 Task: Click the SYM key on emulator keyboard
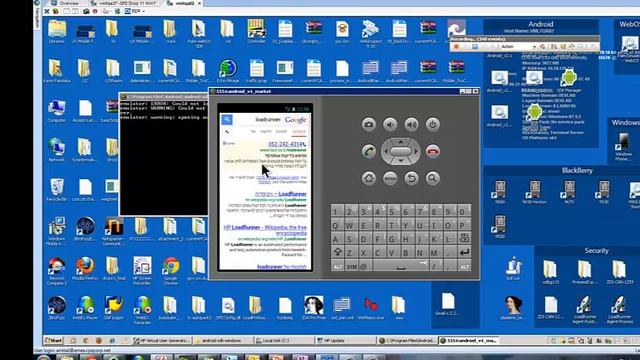click(x=351, y=267)
